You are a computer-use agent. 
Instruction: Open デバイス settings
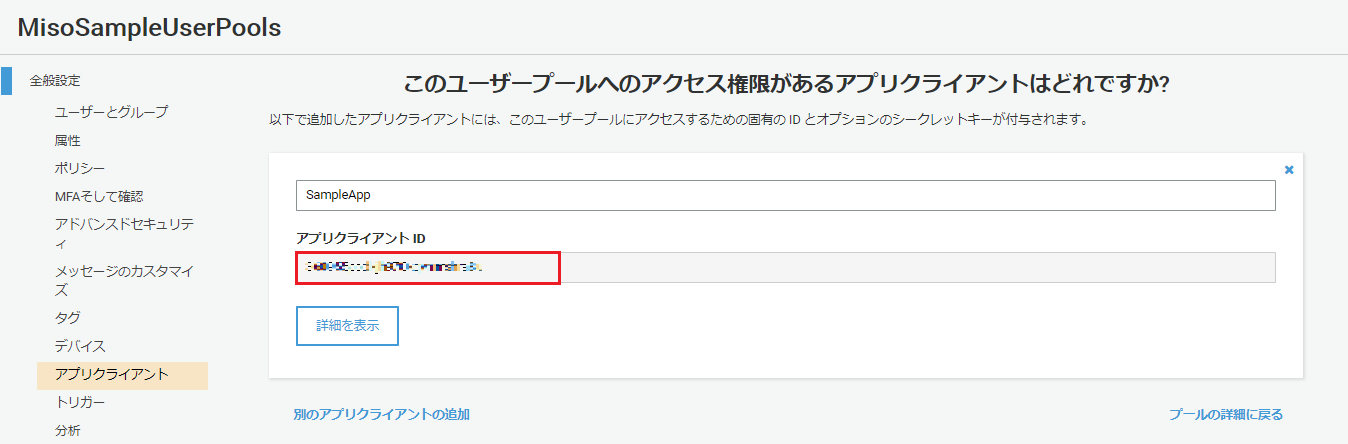(x=80, y=346)
